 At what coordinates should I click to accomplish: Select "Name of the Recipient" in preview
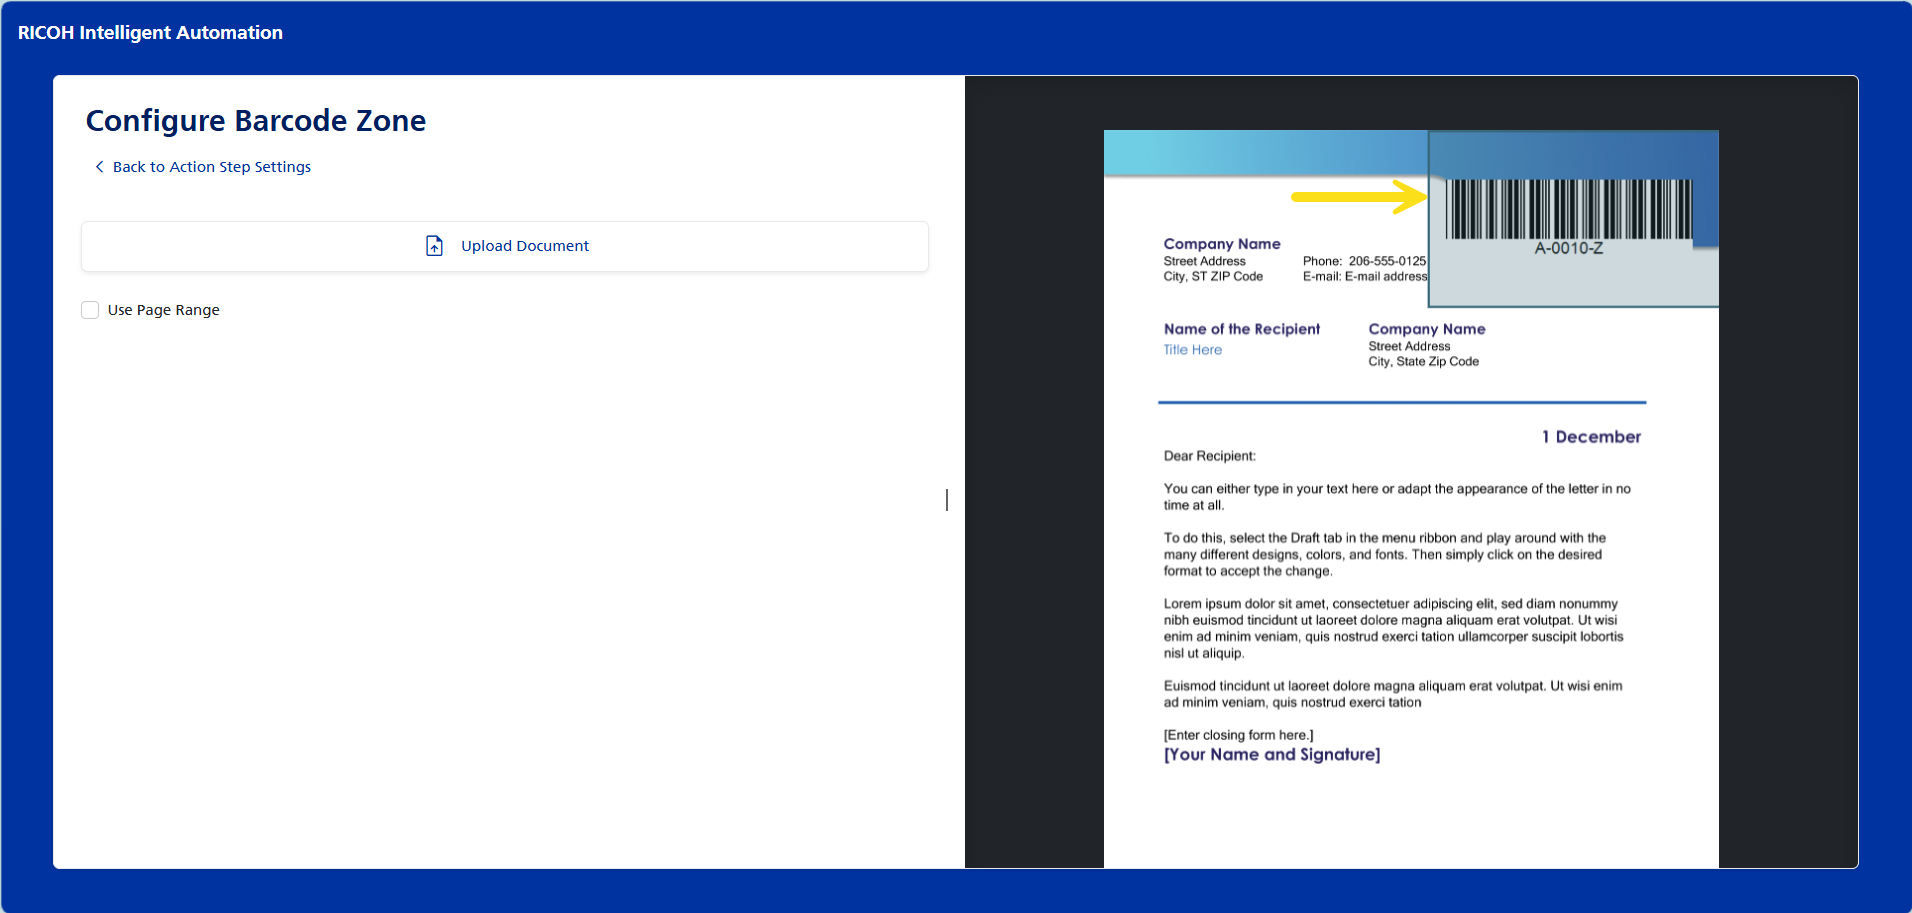1241,329
